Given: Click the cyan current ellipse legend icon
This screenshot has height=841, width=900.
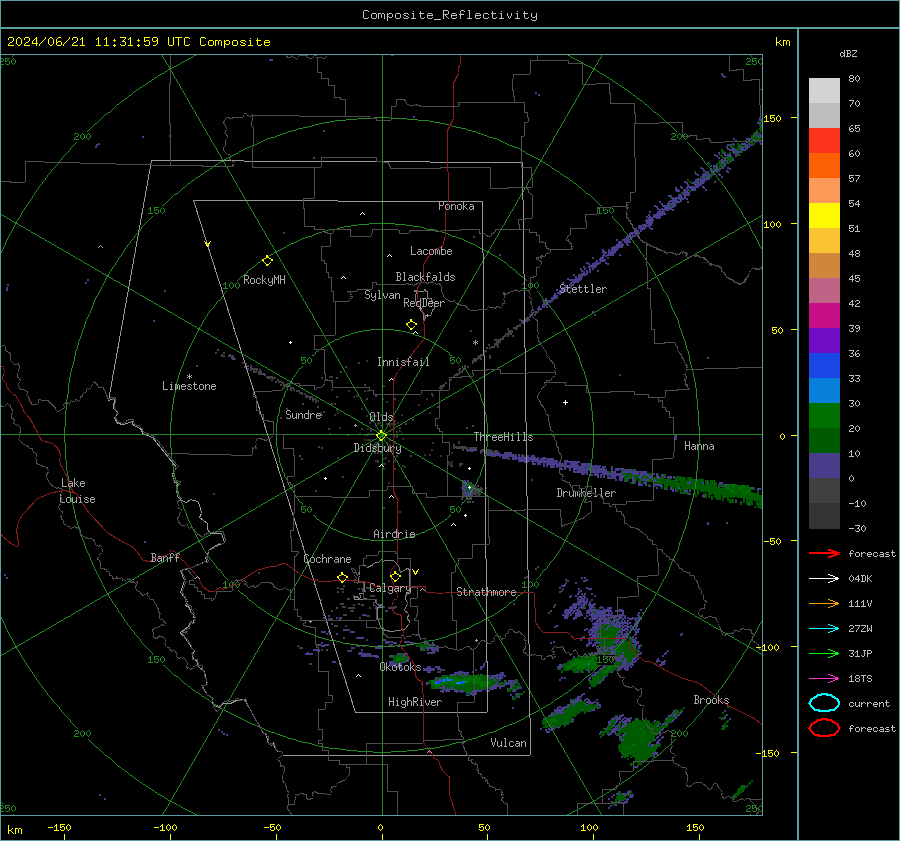Looking at the screenshot, I should tap(824, 703).
